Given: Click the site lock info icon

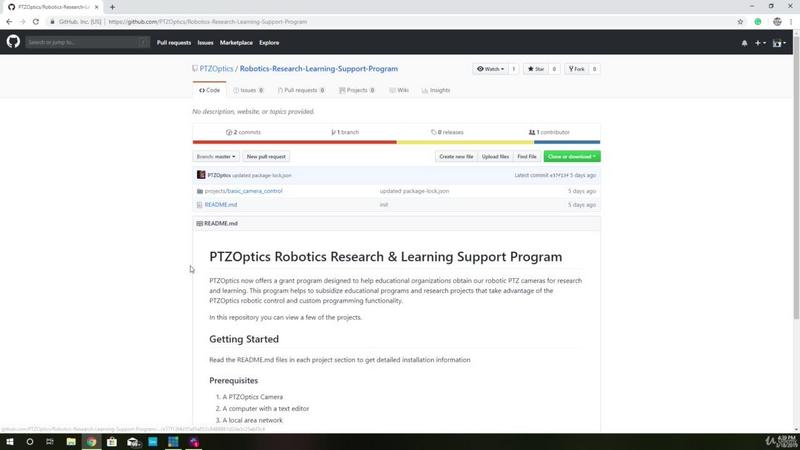Looking at the screenshot, I should click(x=52, y=22).
